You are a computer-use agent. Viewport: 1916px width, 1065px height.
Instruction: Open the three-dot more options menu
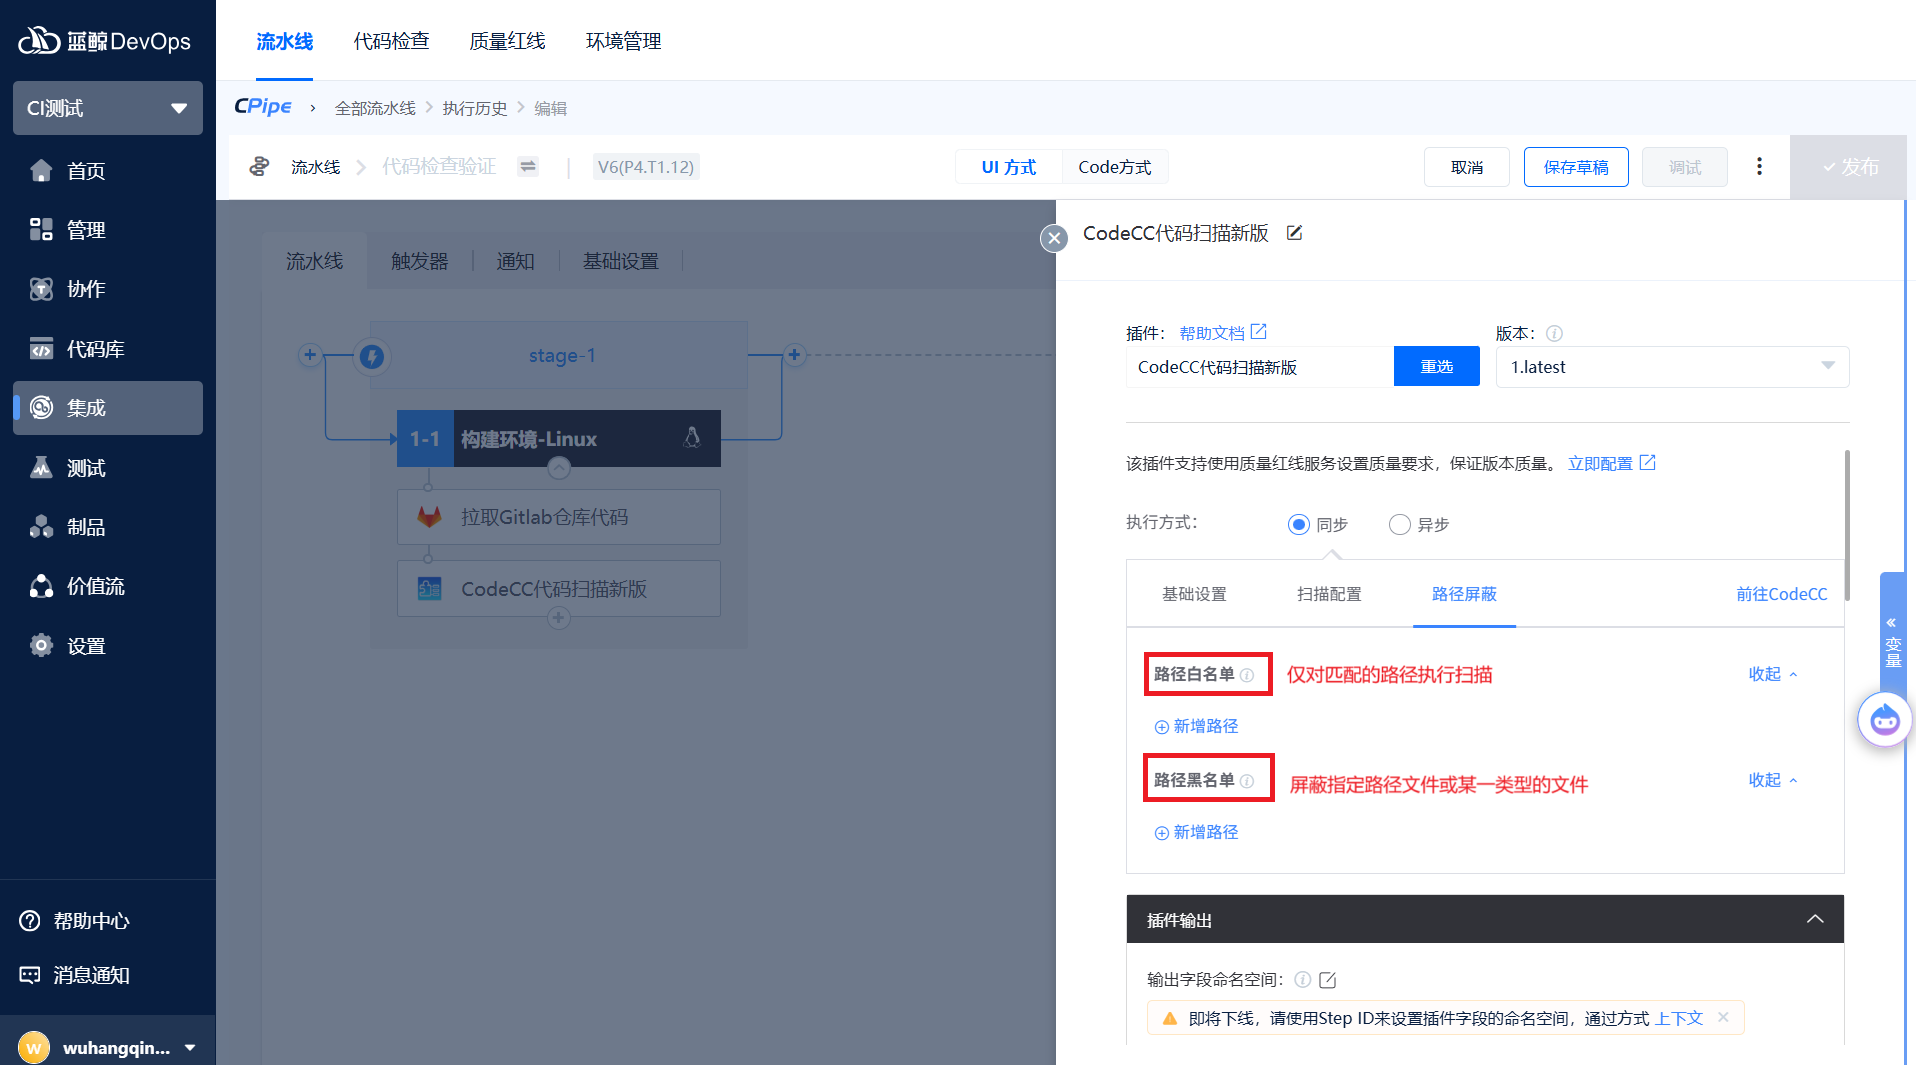pos(1759,166)
